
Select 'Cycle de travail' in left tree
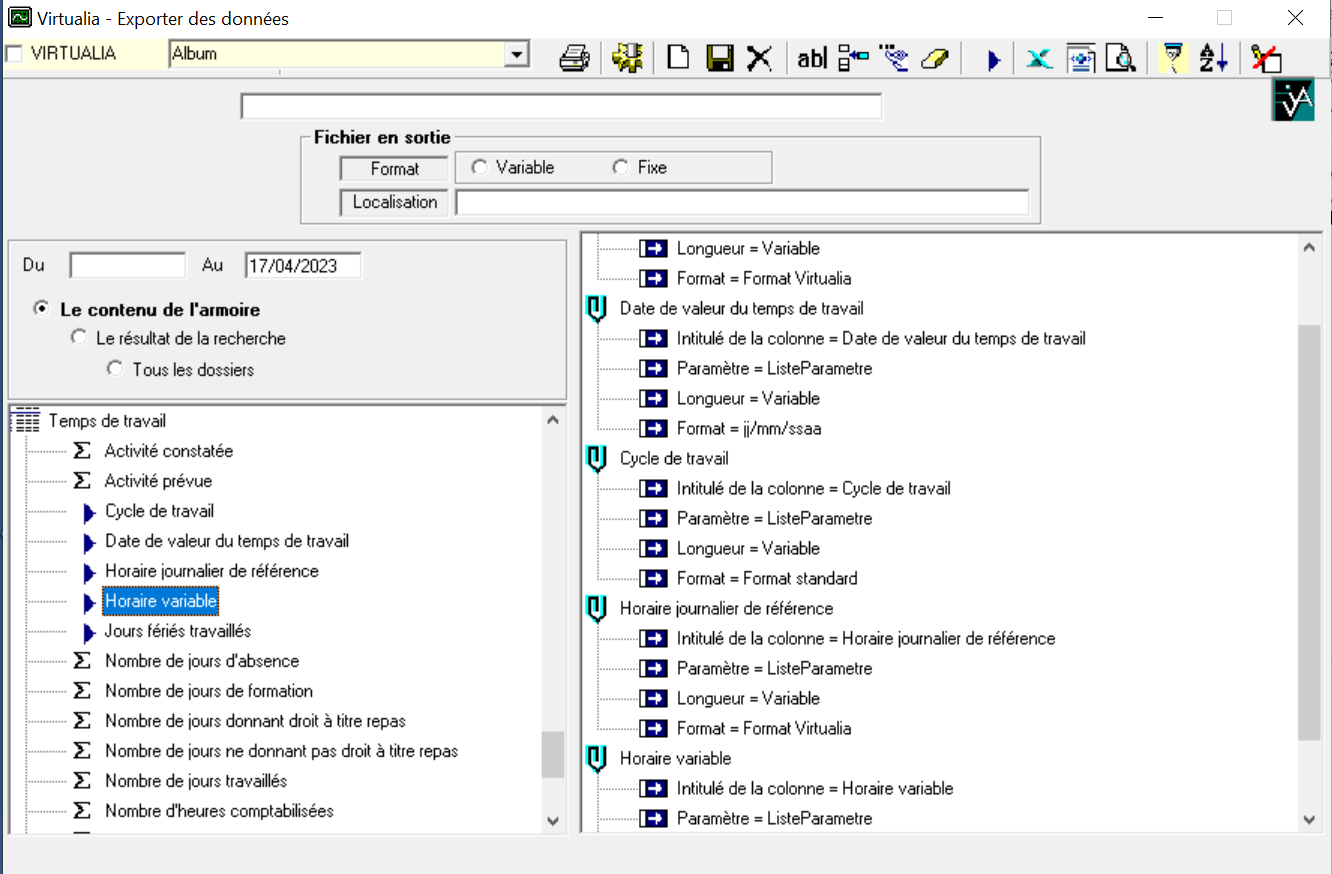pos(159,511)
